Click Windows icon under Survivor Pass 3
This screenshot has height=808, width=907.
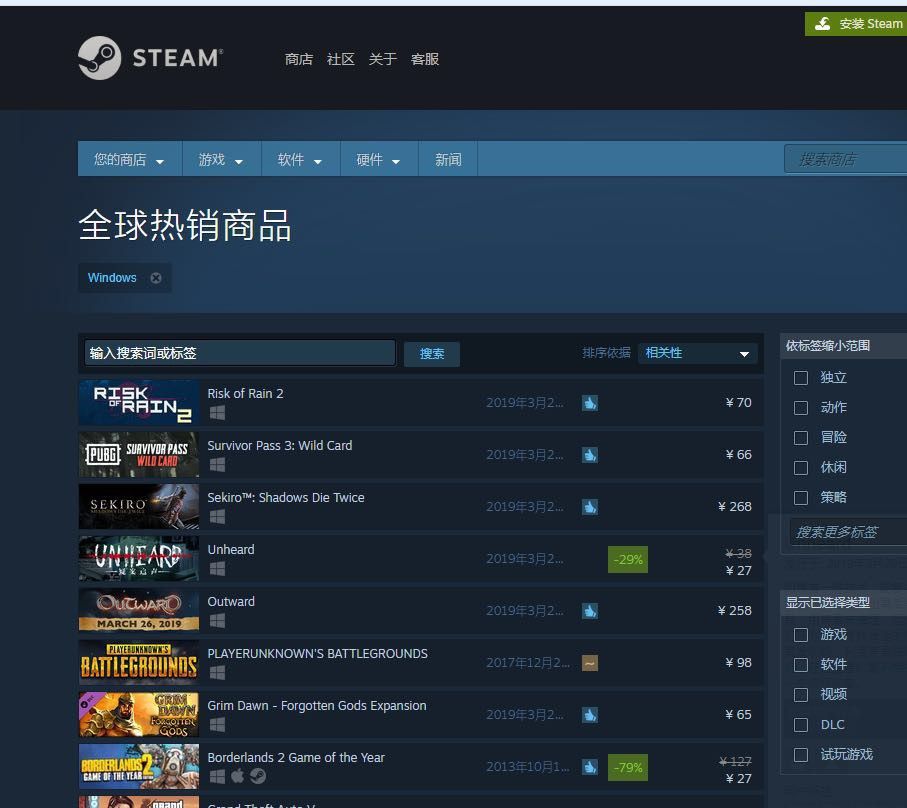217,464
